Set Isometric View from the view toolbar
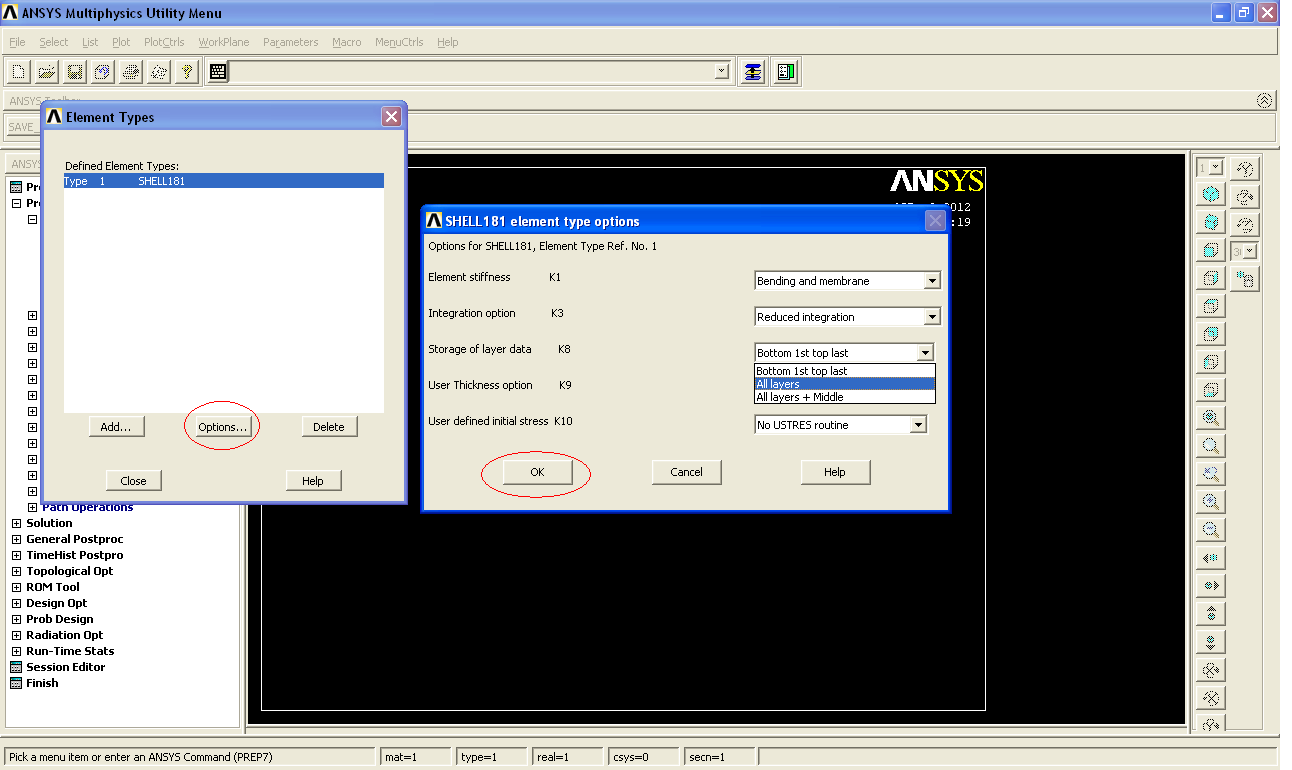Image resolution: width=1292 pixels, height=770 pixels. pos(1211,195)
